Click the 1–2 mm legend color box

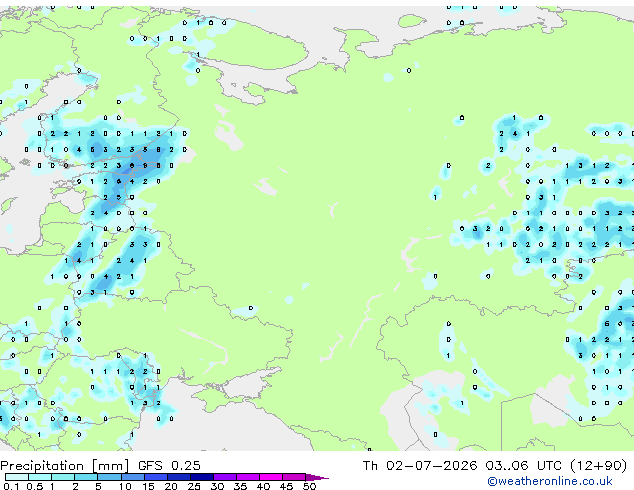63,477
